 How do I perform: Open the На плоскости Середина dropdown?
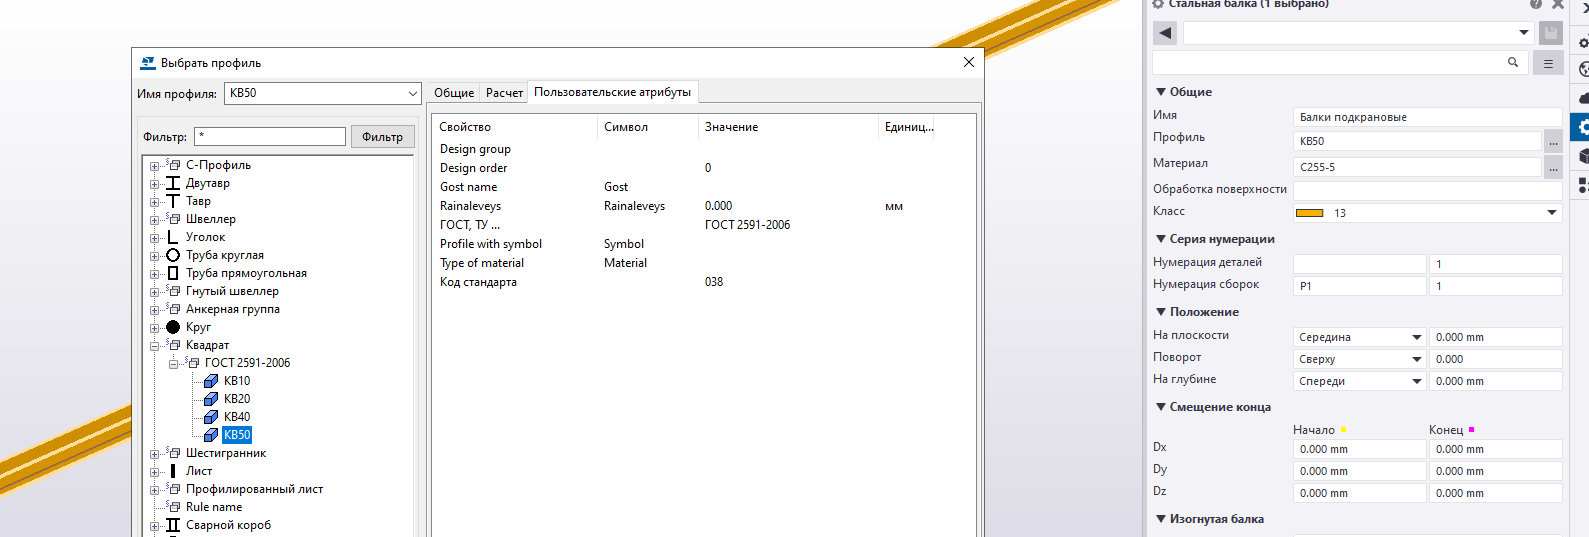point(1416,338)
